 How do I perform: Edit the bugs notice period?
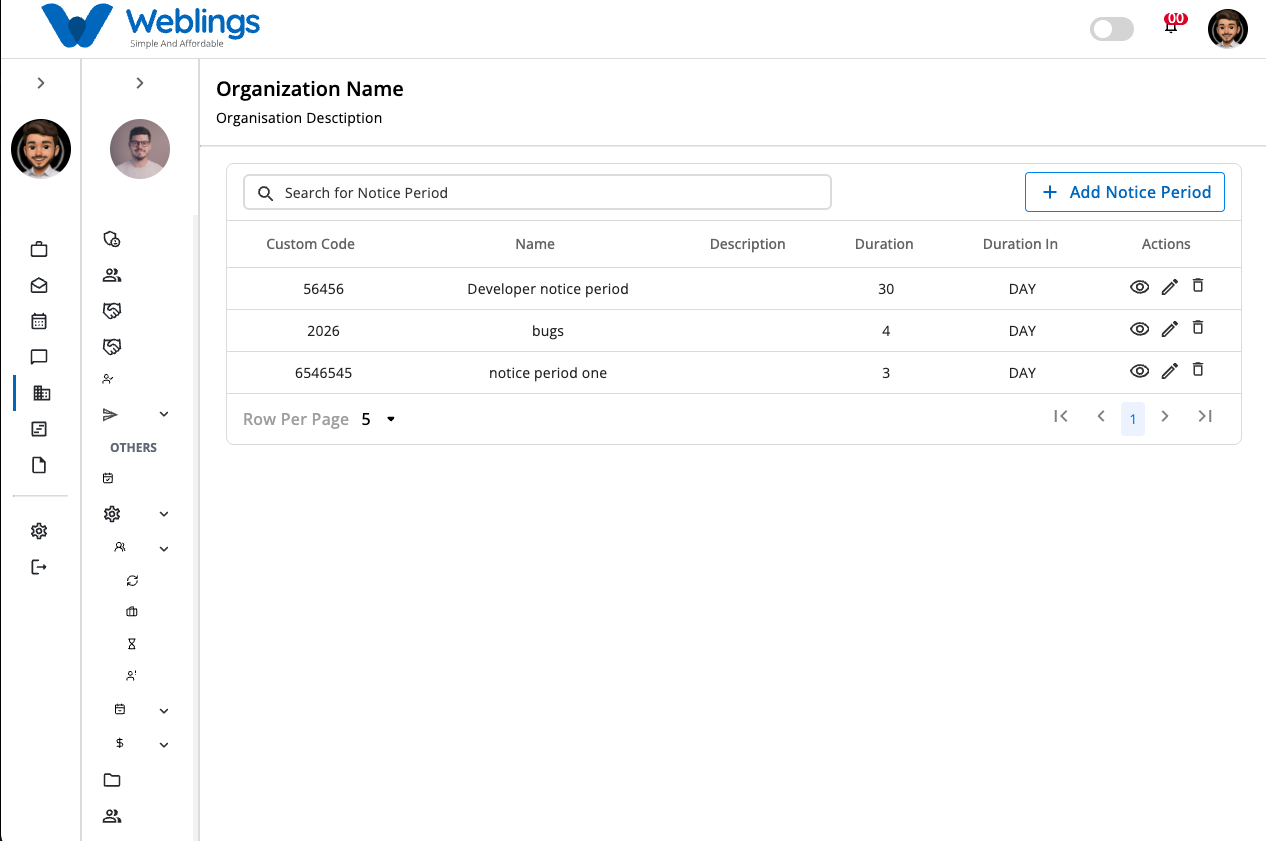click(x=1170, y=329)
